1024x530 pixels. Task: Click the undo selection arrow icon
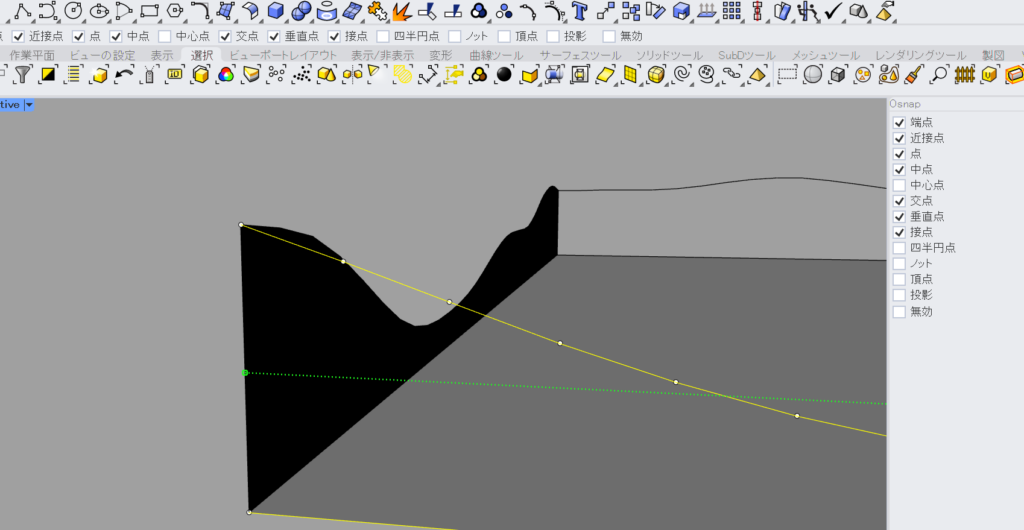coord(124,75)
